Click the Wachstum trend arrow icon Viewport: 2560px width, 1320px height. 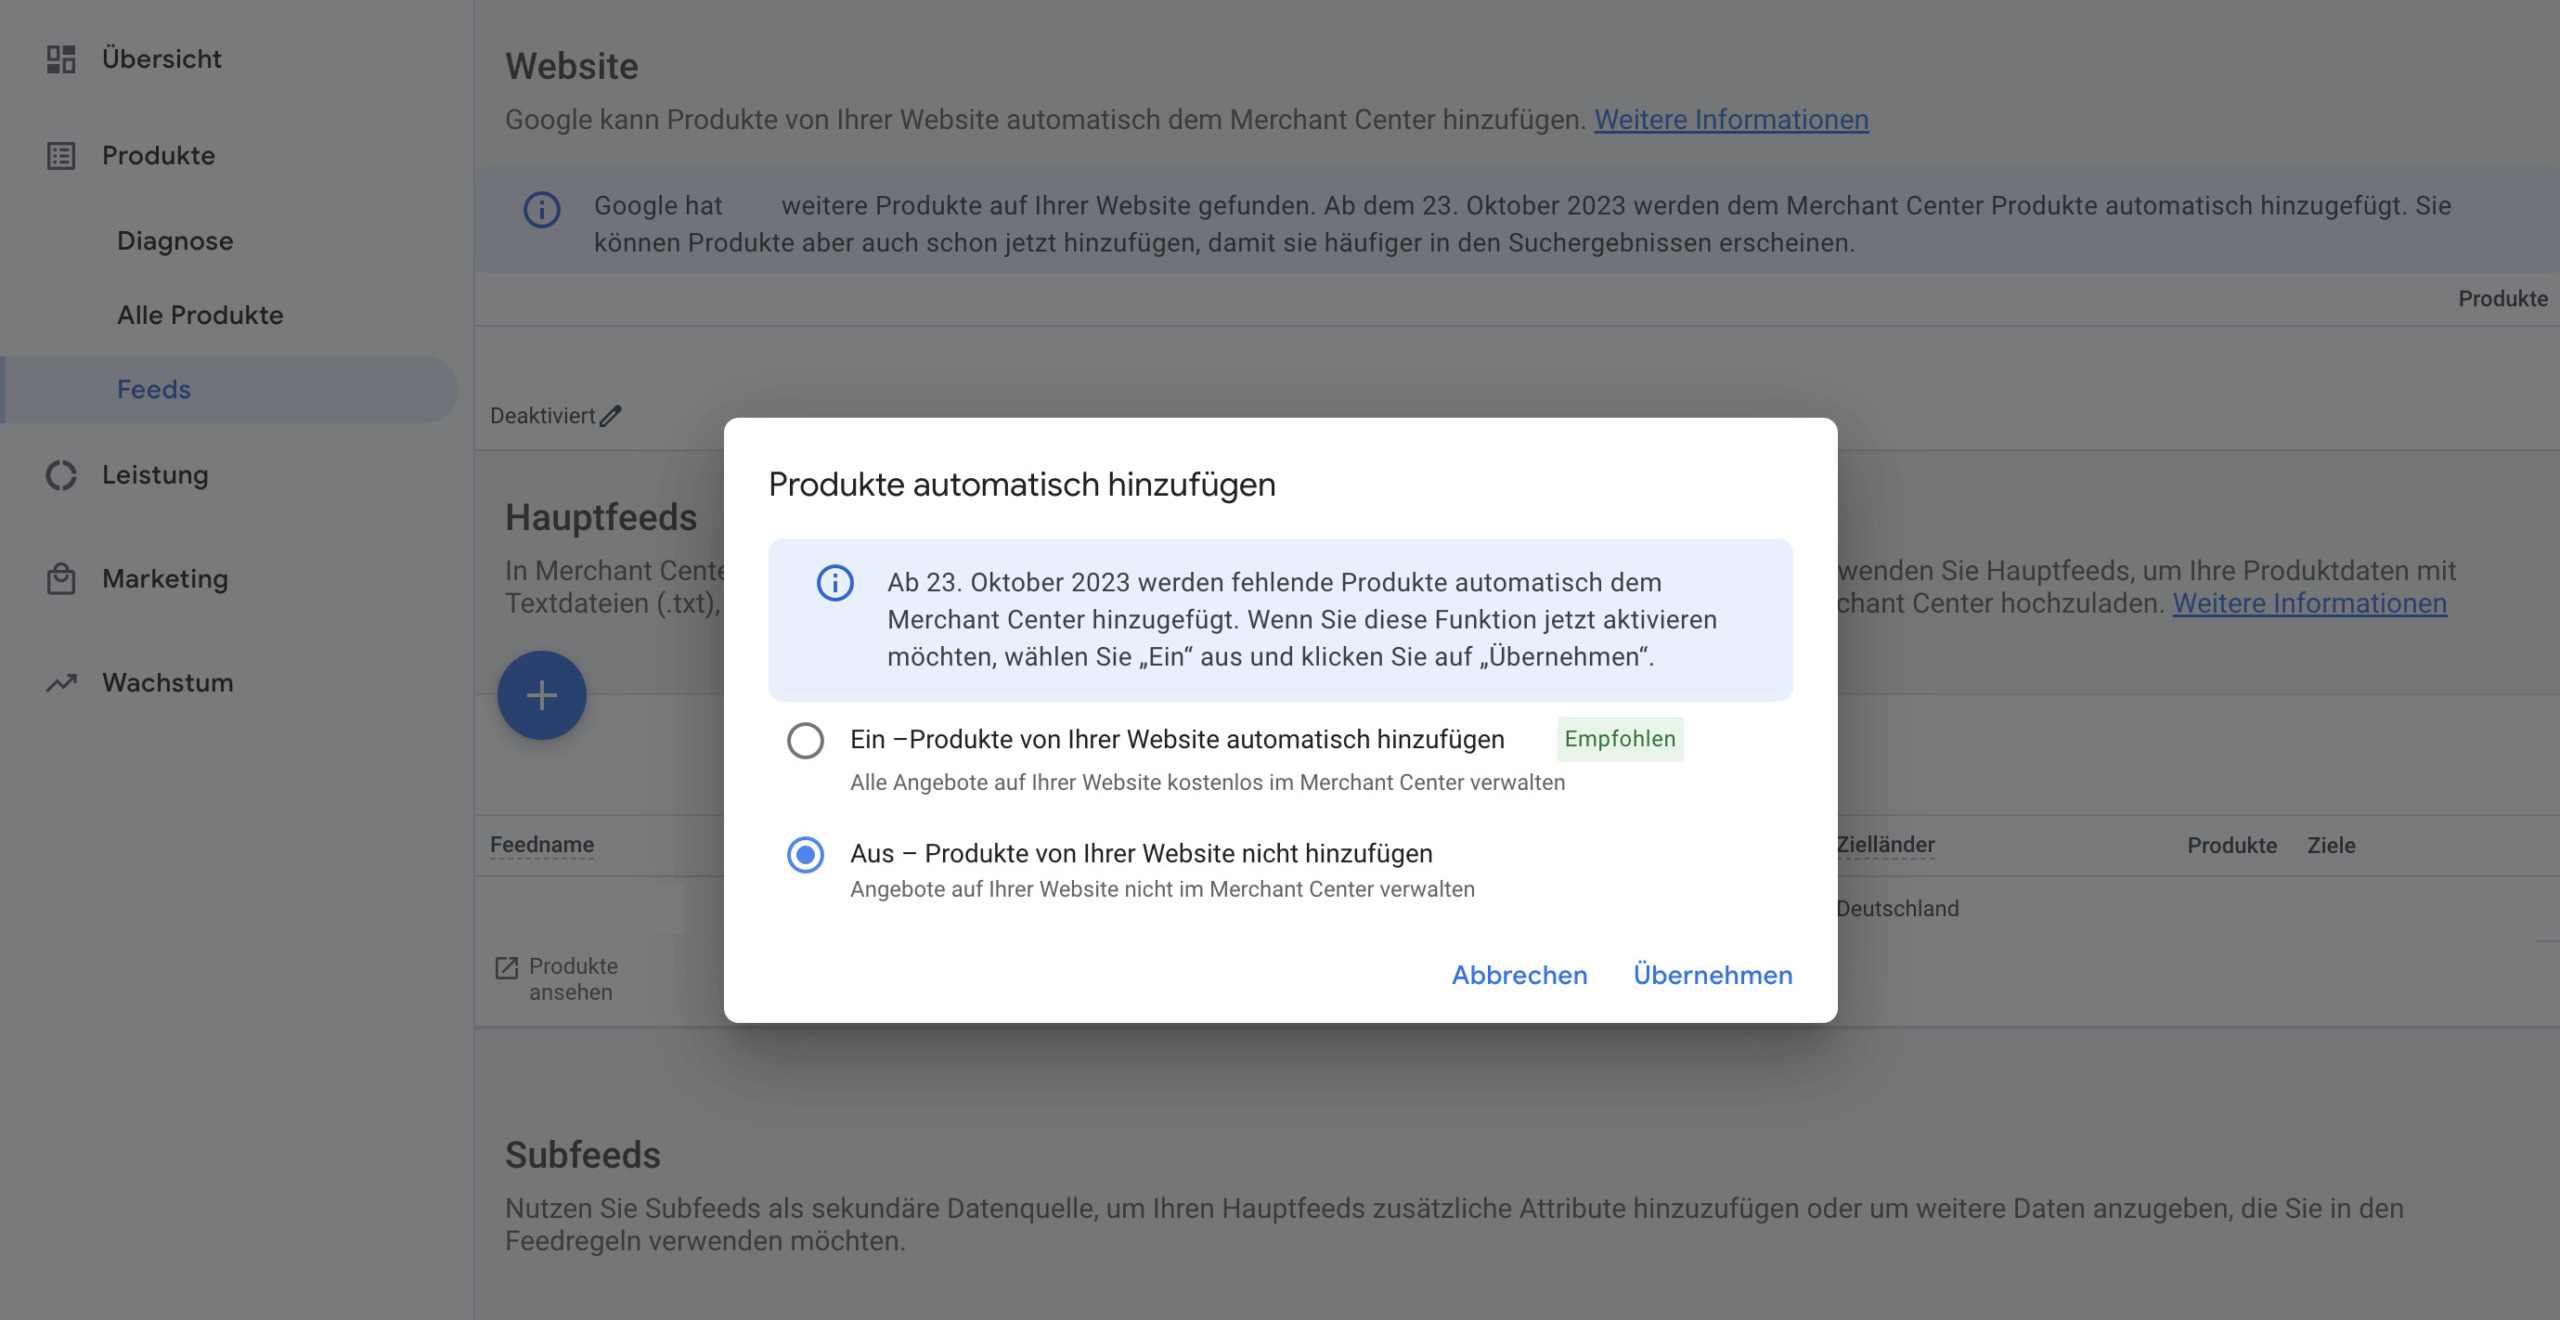click(61, 683)
